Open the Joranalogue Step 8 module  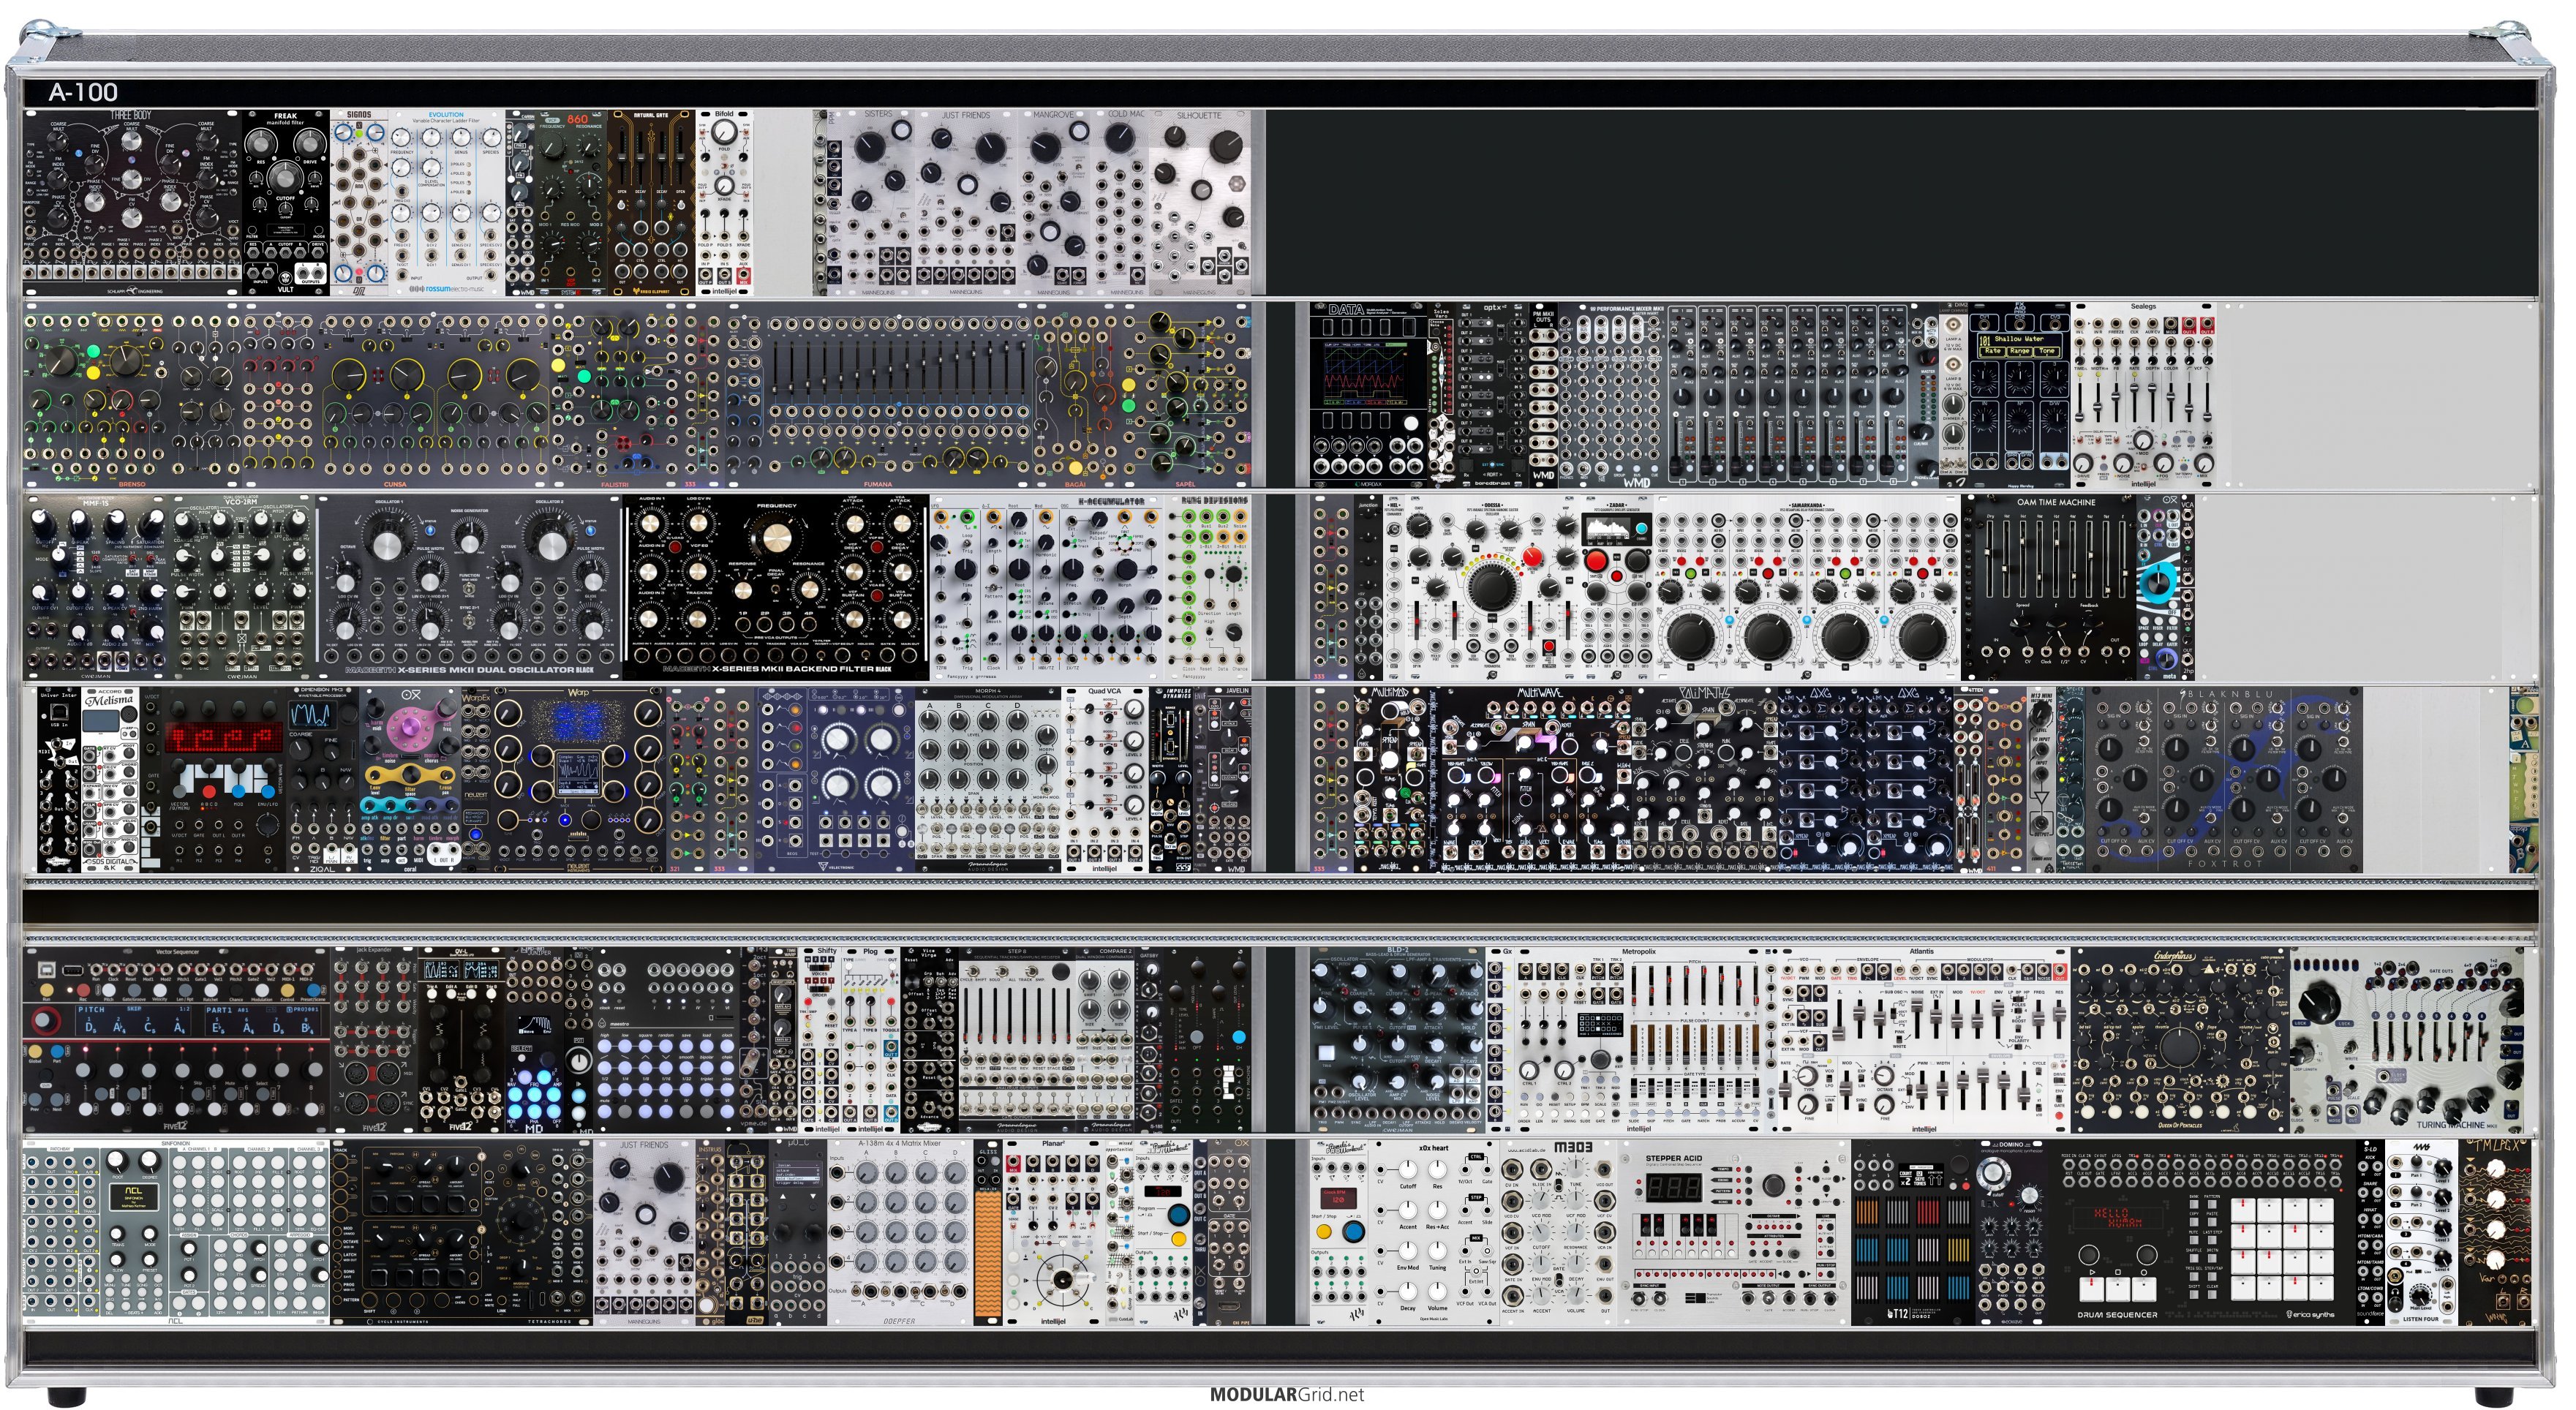[1017, 1040]
